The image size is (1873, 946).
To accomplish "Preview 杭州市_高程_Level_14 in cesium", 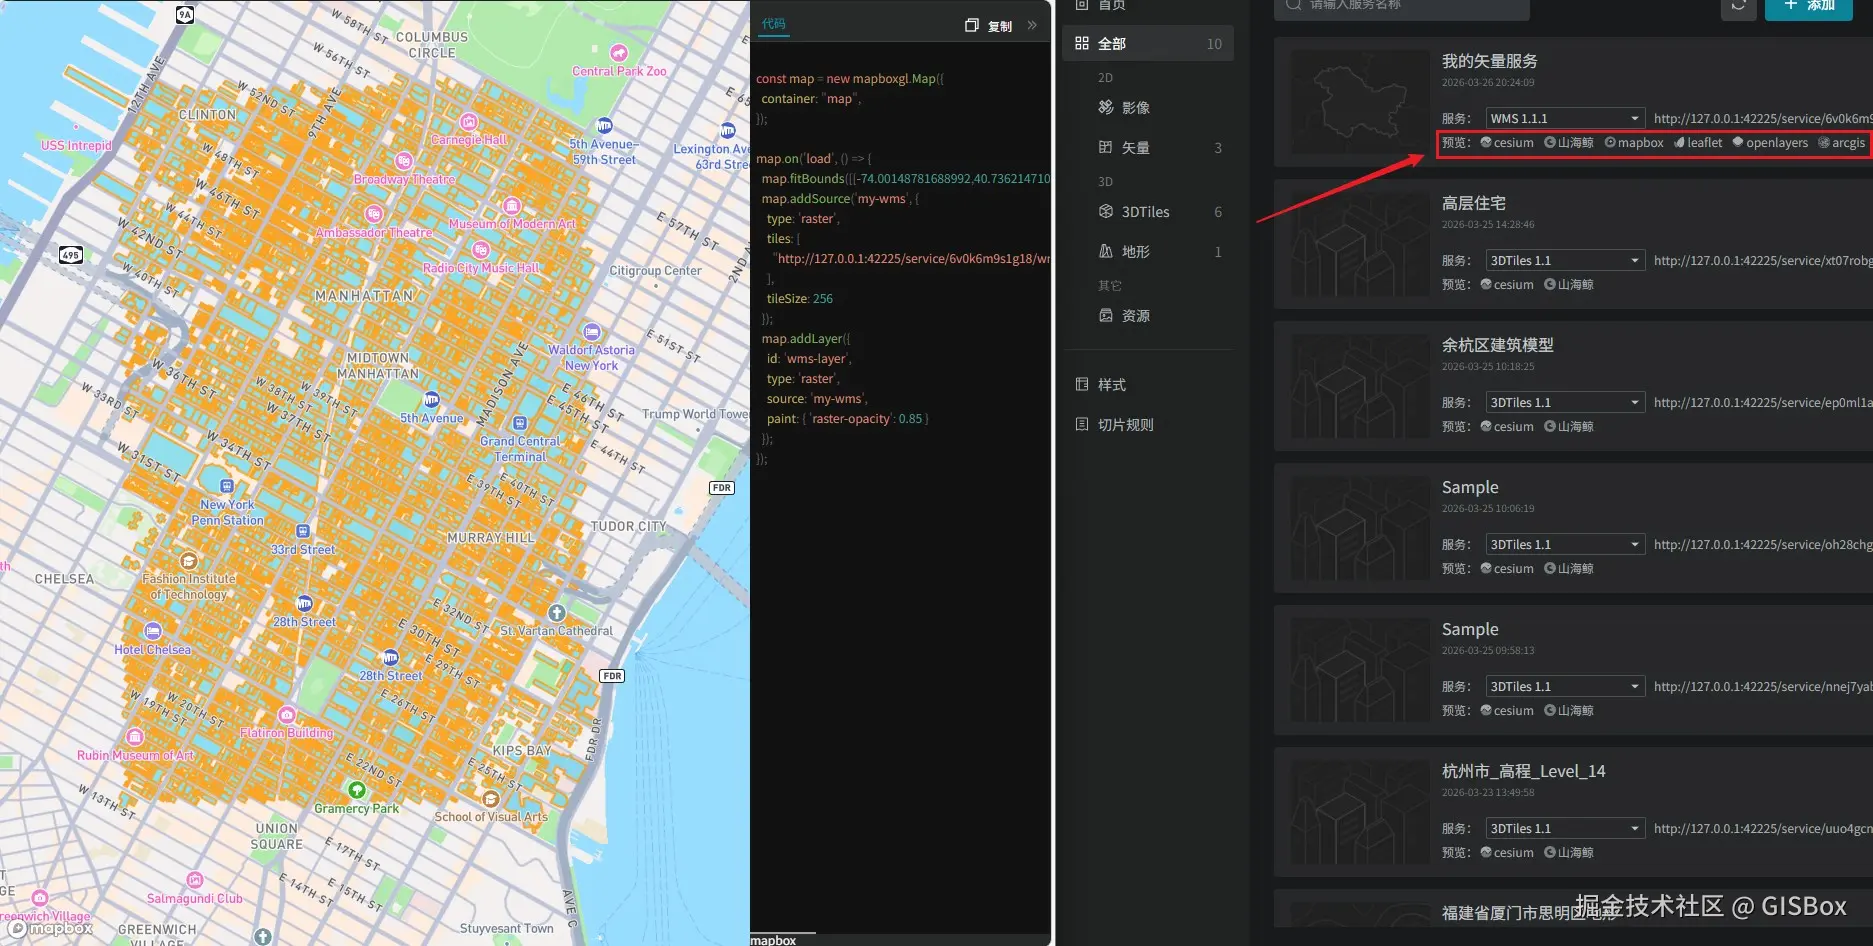I will (1507, 853).
